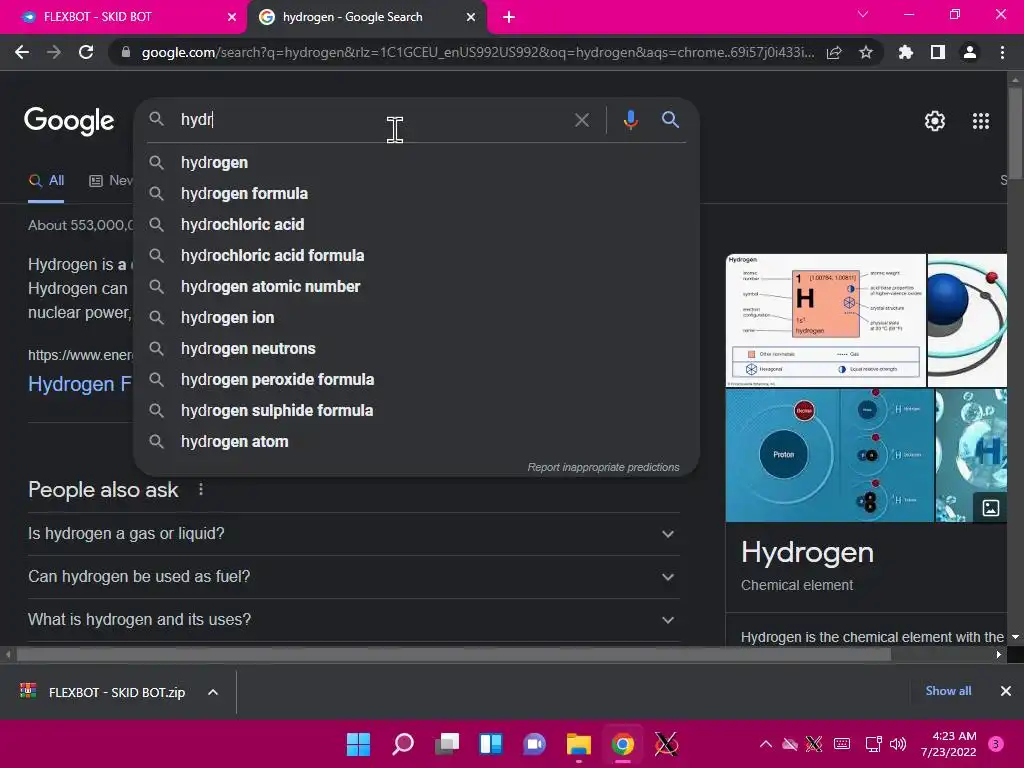Select the All results tab

pos(46,181)
